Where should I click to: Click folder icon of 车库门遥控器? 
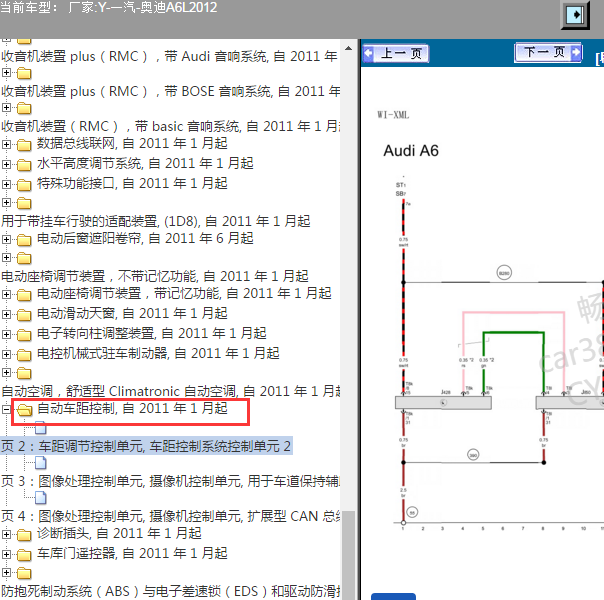click(24, 555)
